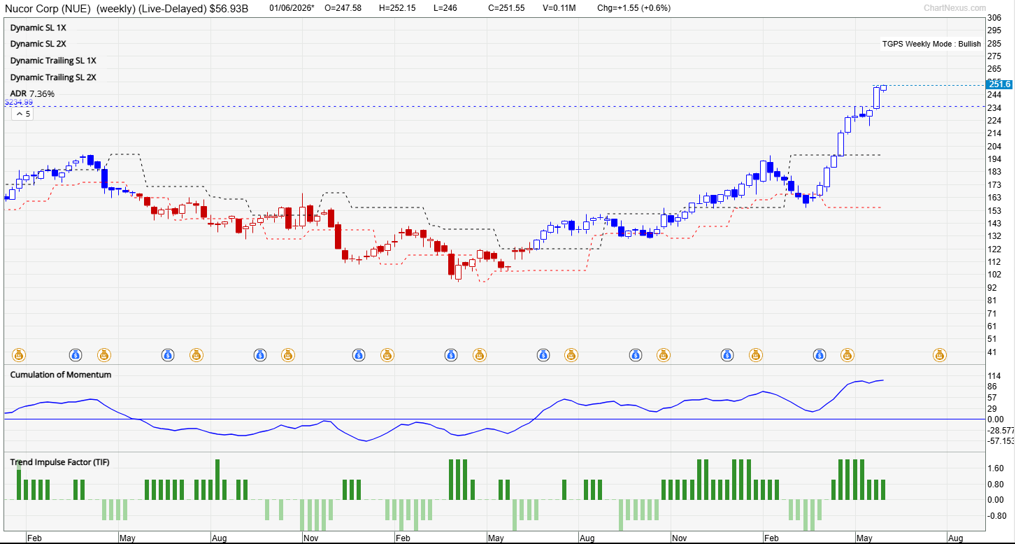The width and height of the screenshot is (1015, 544).
Task: Select the Dynamic Trailing SL 1X label
Action: pyautogui.click(x=53, y=60)
